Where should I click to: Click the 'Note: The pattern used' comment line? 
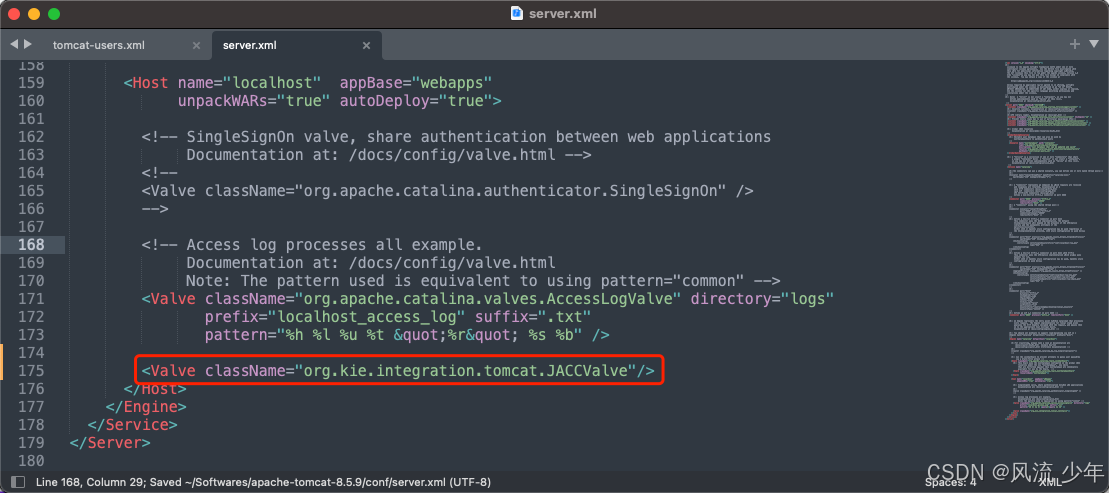pyautogui.click(x=483, y=281)
